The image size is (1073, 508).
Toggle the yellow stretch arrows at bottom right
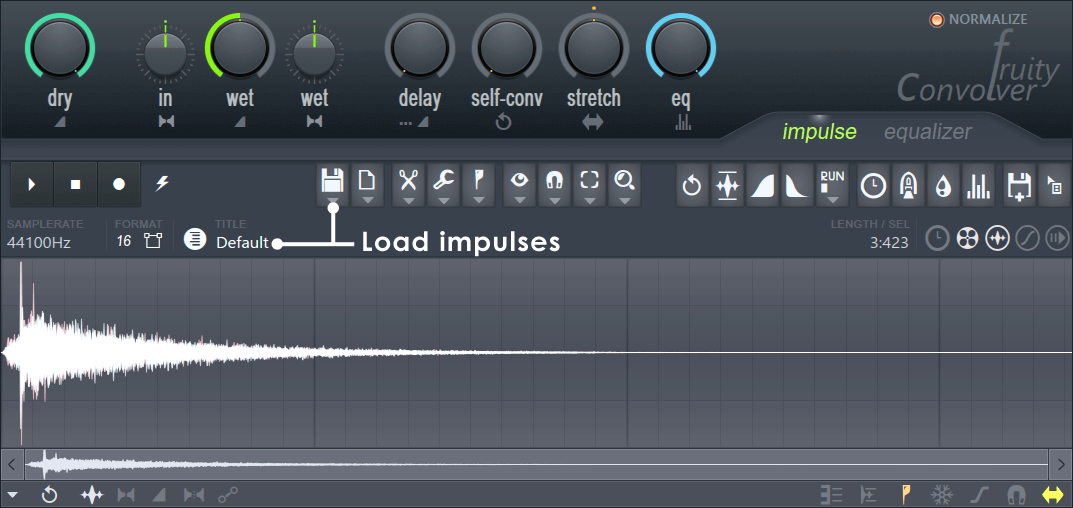coord(1052,494)
